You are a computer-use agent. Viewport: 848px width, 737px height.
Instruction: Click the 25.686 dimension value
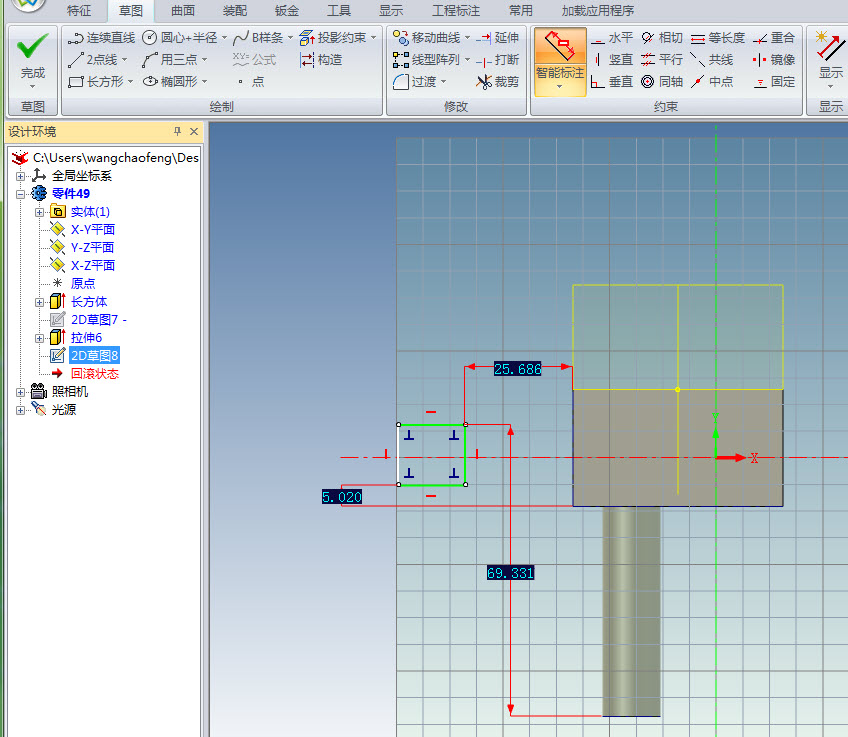[x=517, y=369]
